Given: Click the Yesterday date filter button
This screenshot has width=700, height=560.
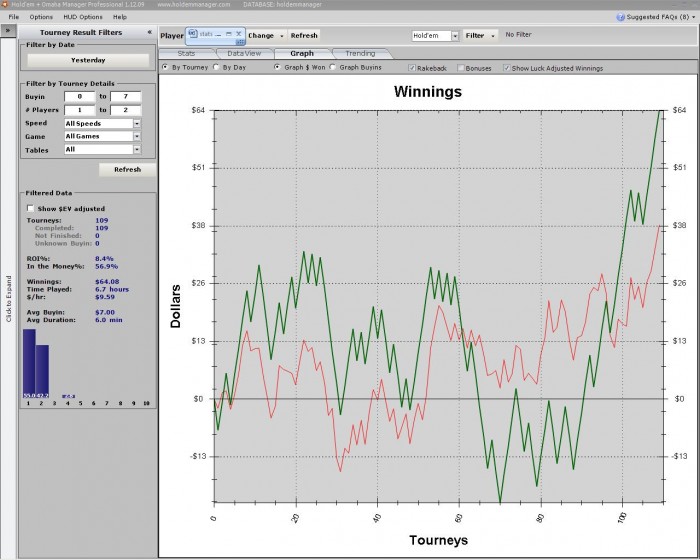Looking at the screenshot, I should click(x=88, y=60).
